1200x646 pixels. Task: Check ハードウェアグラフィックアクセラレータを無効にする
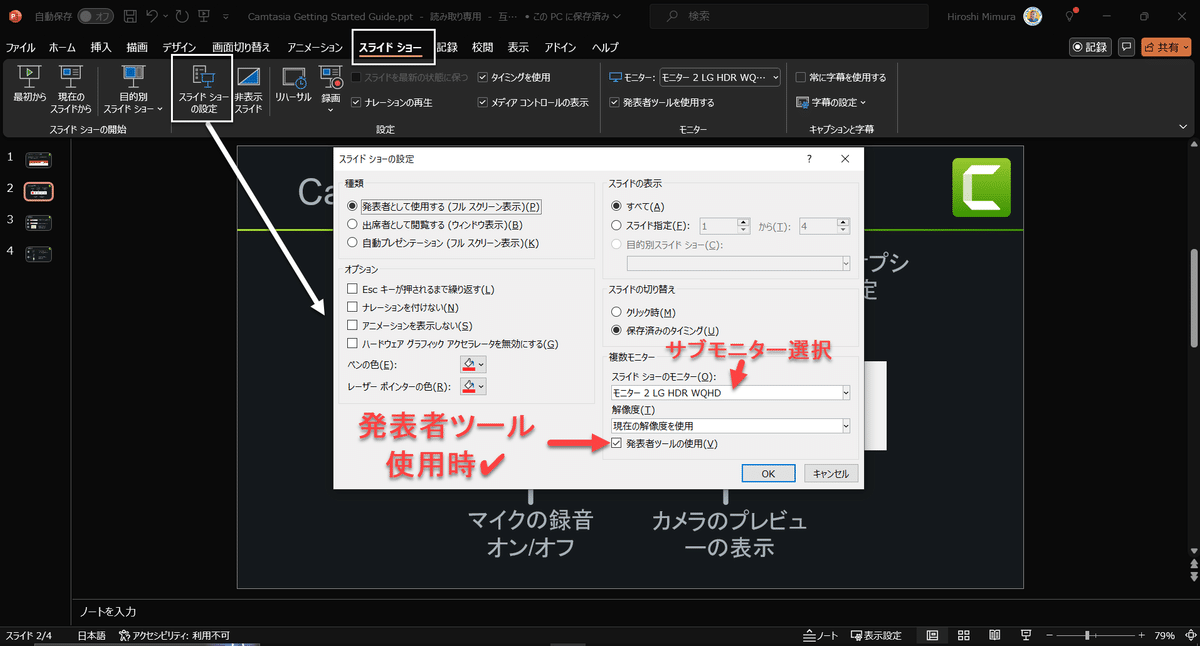[352, 344]
